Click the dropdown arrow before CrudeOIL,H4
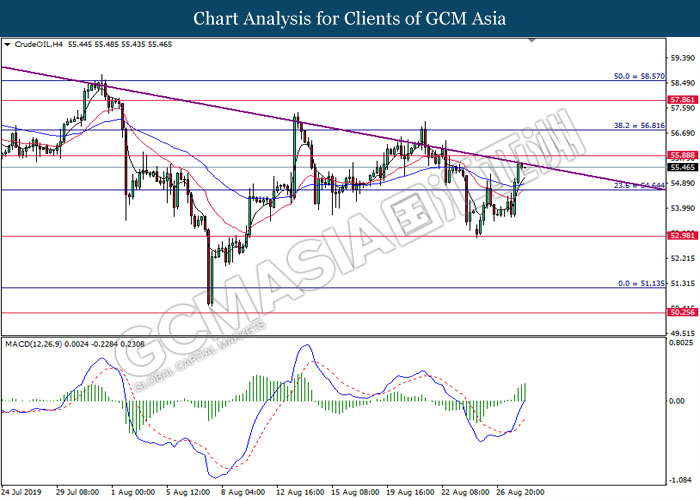This screenshot has height=500, width=700. (x=7, y=45)
